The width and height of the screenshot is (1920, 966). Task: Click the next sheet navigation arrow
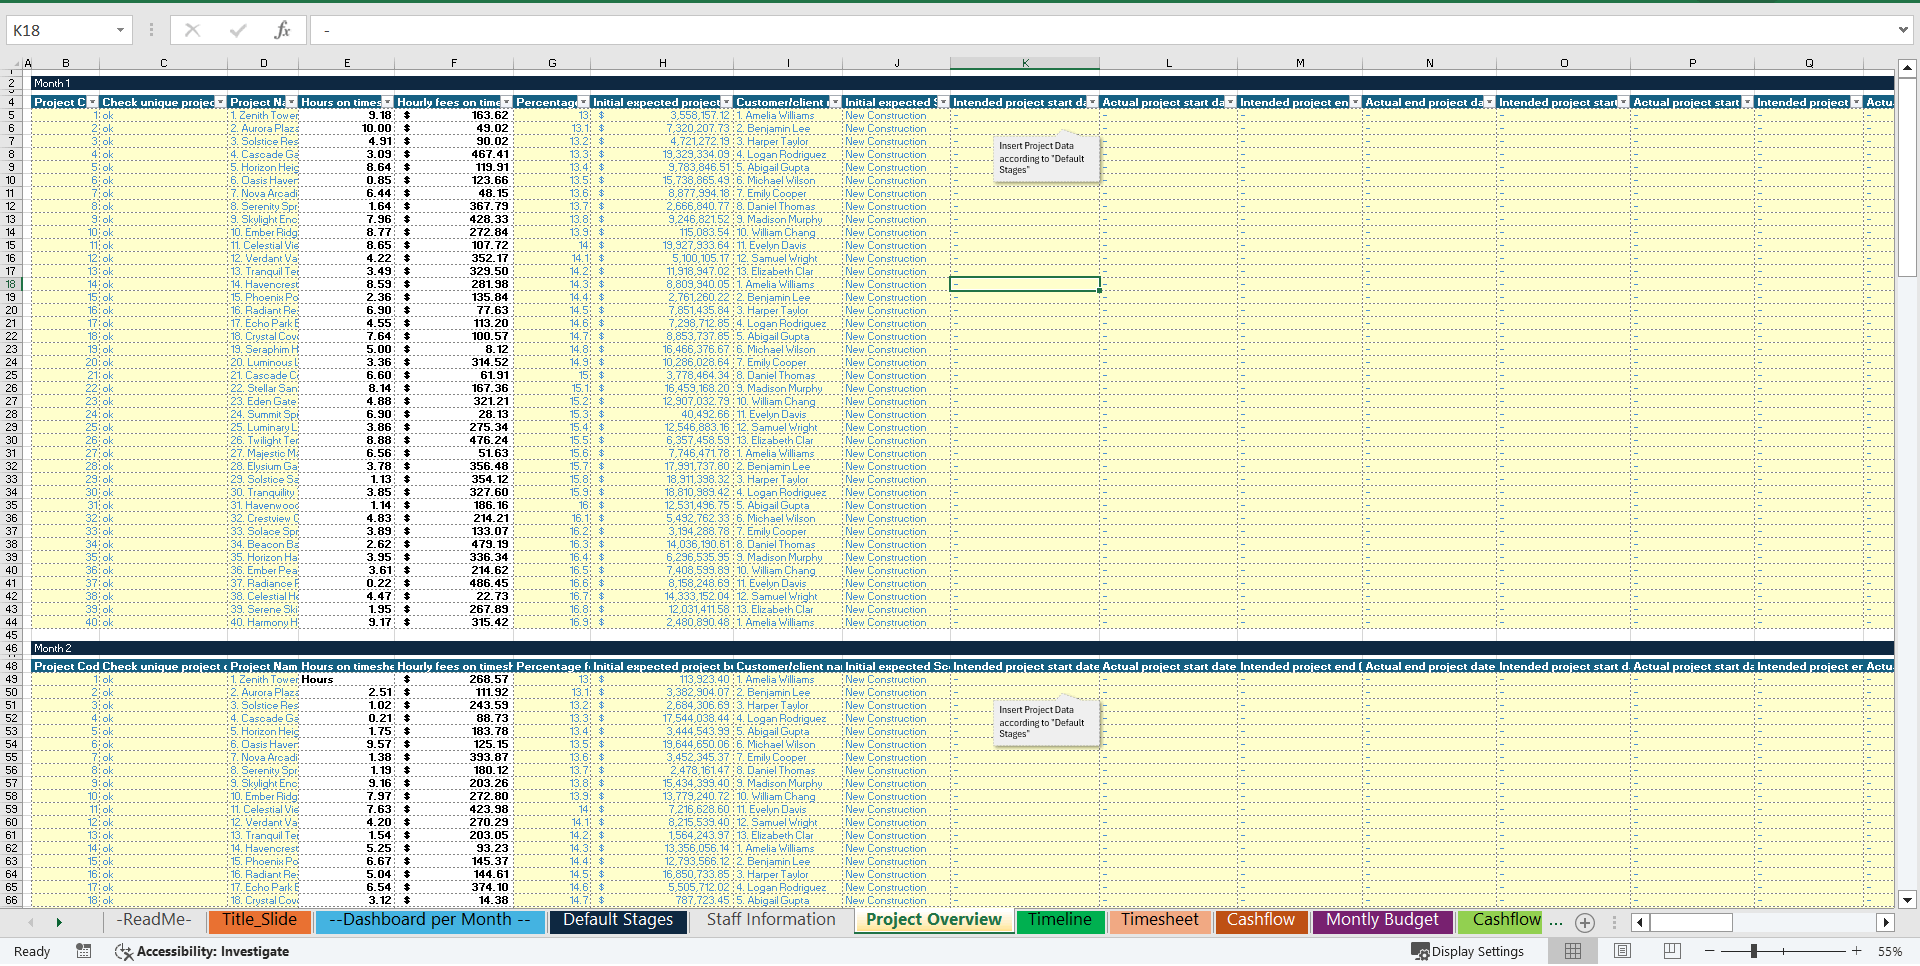[59, 922]
